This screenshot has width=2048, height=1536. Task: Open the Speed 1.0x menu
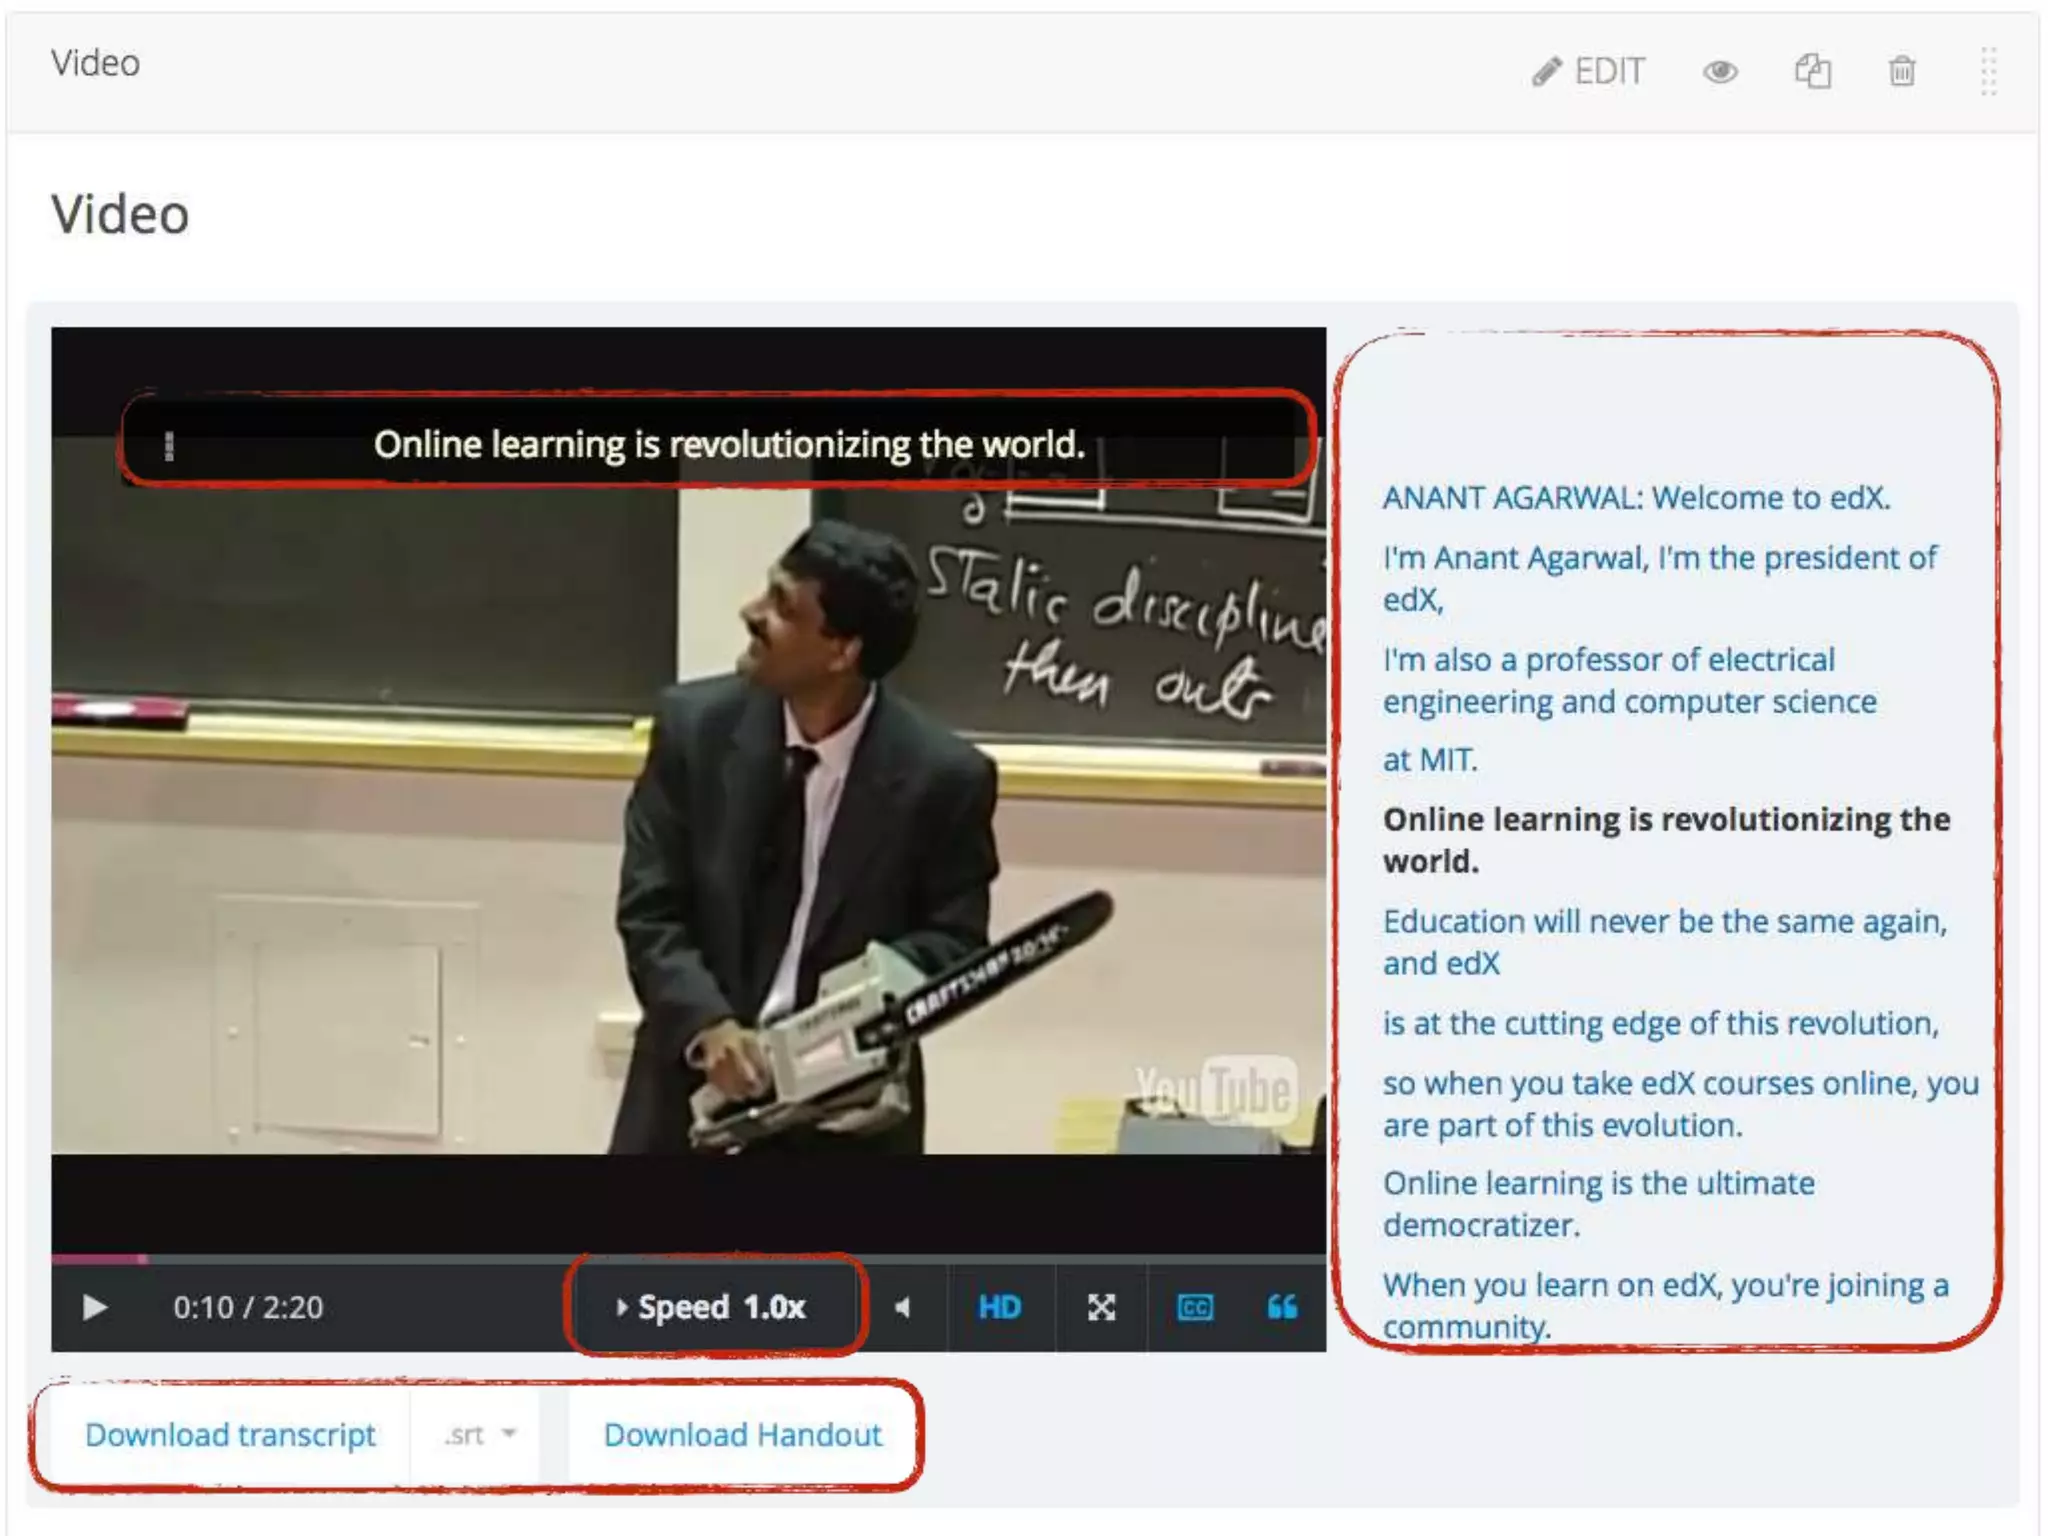713,1307
